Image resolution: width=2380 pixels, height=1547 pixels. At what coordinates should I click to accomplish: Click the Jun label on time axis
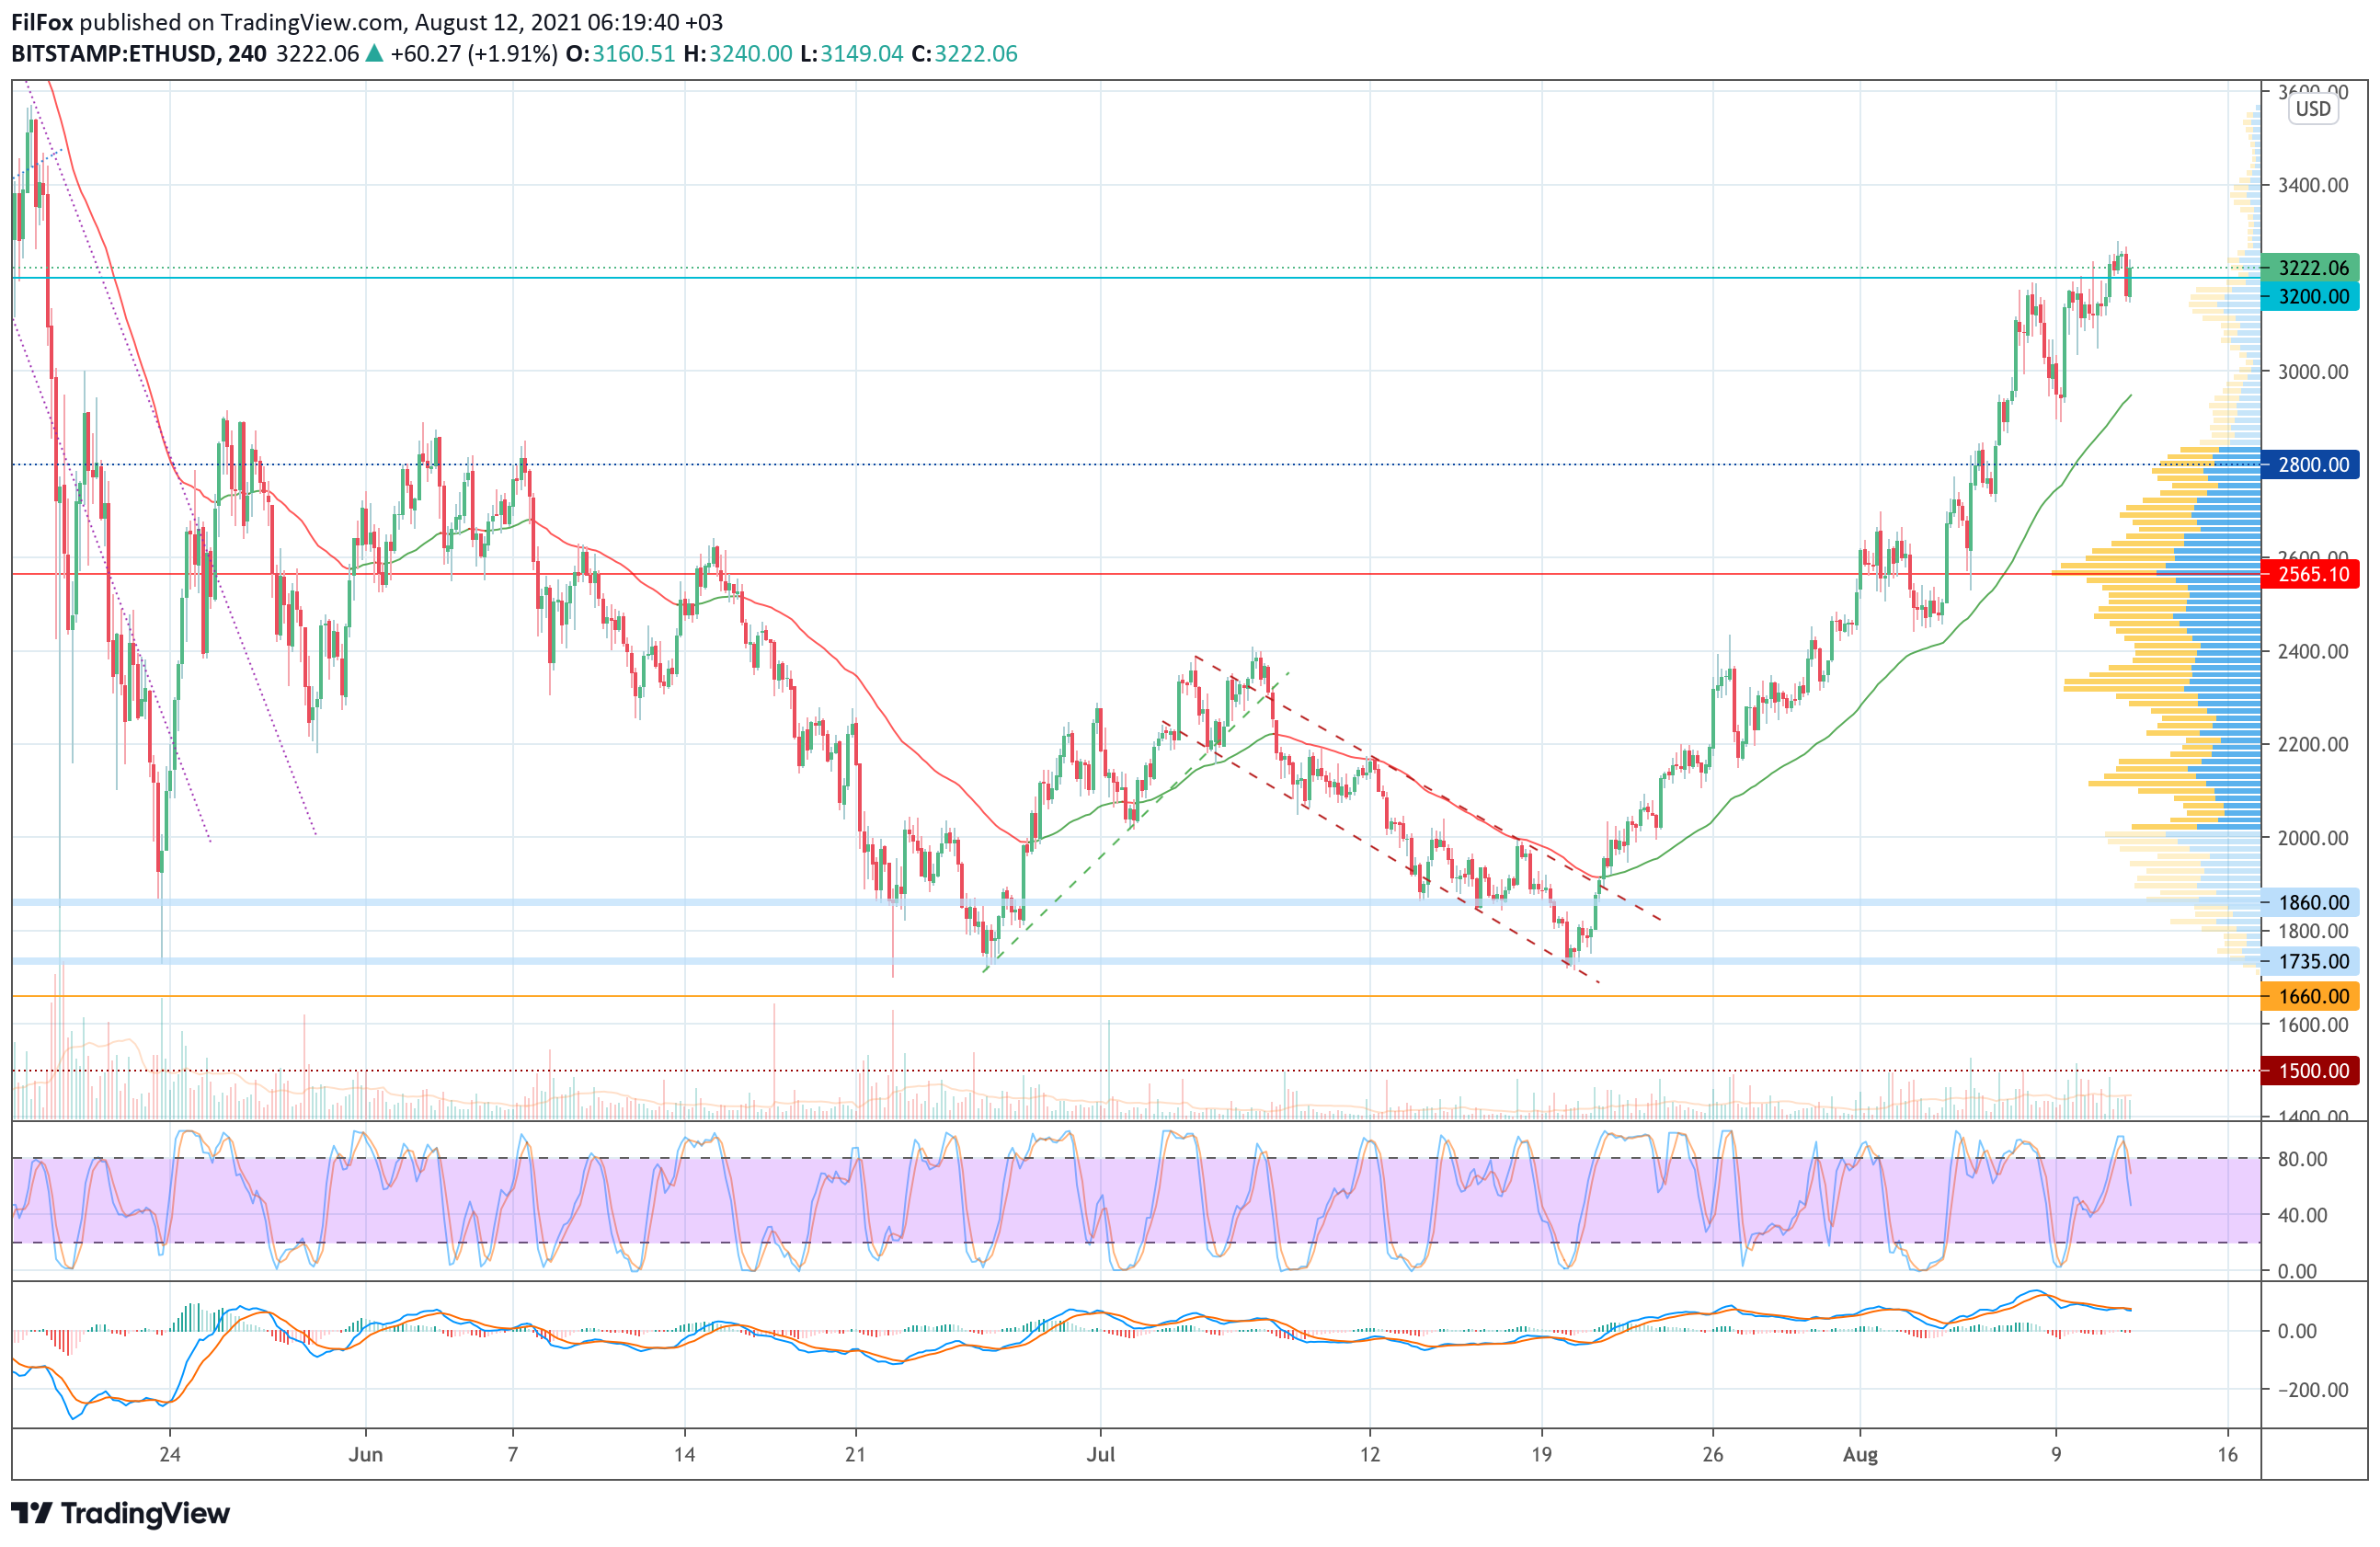365,1455
